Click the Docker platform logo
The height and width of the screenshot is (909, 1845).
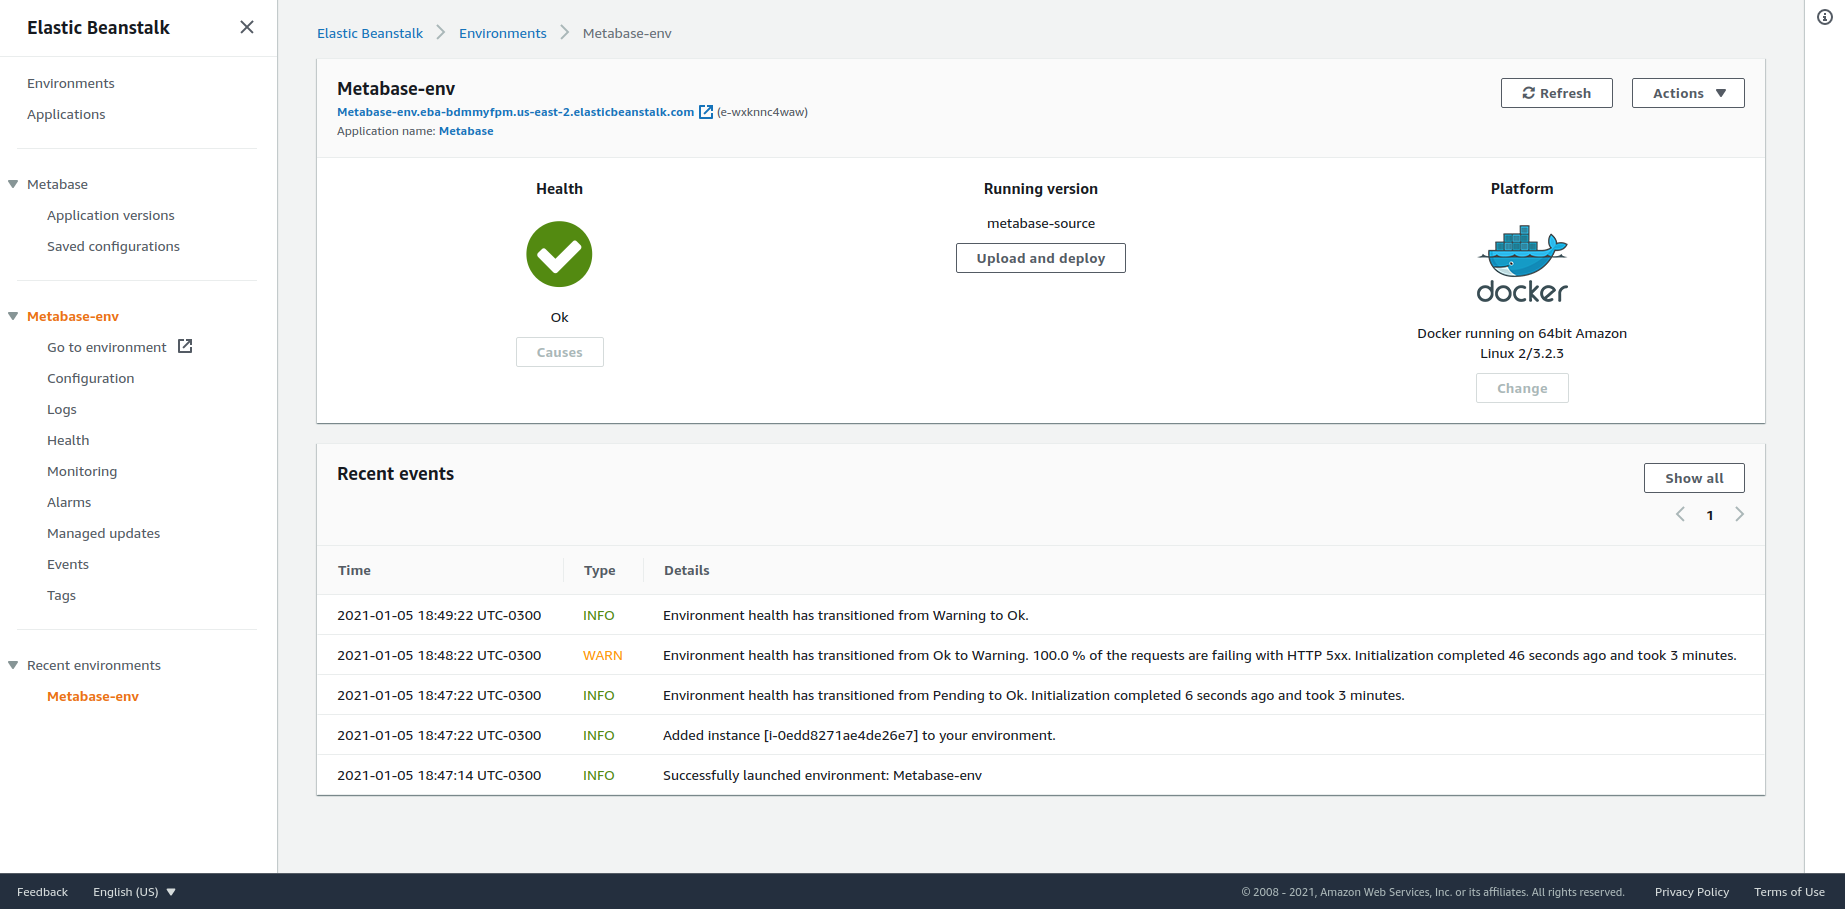click(1522, 264)
